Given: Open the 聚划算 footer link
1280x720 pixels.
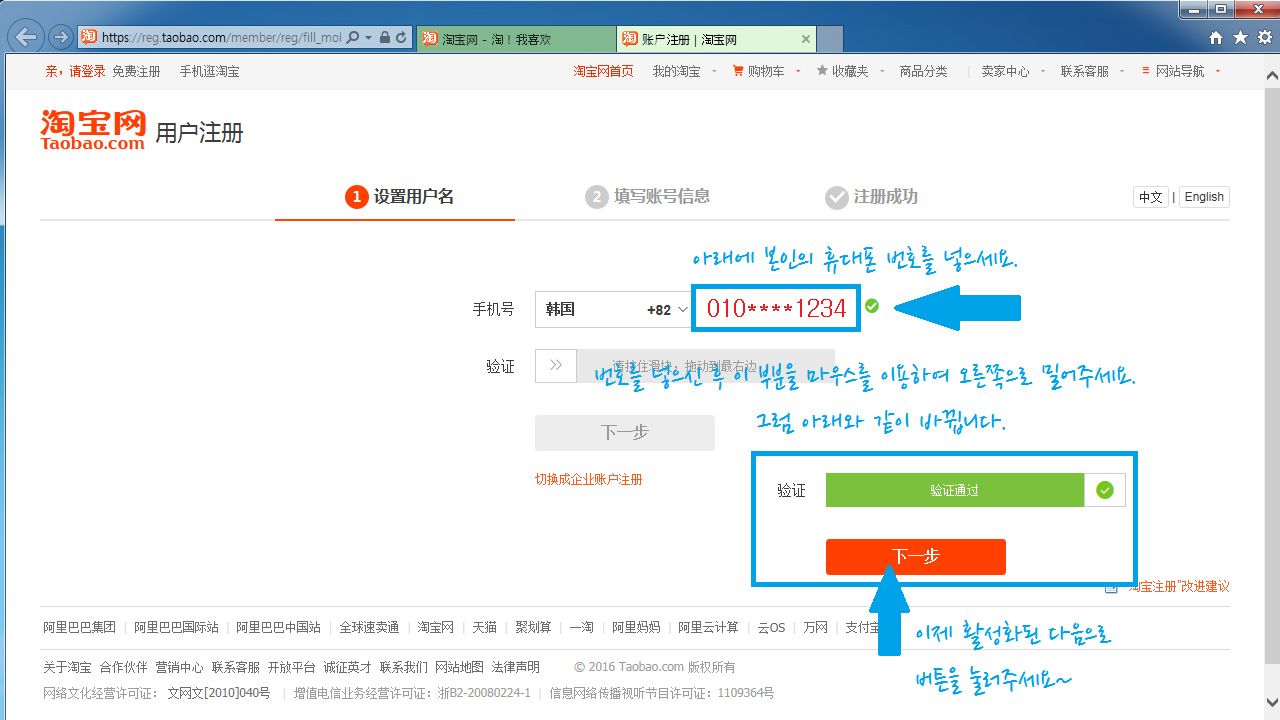Looking at the screenshot, I should 533,627.
